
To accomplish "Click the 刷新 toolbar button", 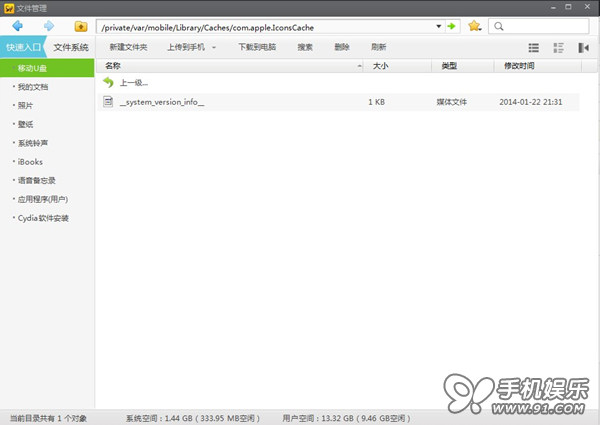I will click(x=378, y=47).
